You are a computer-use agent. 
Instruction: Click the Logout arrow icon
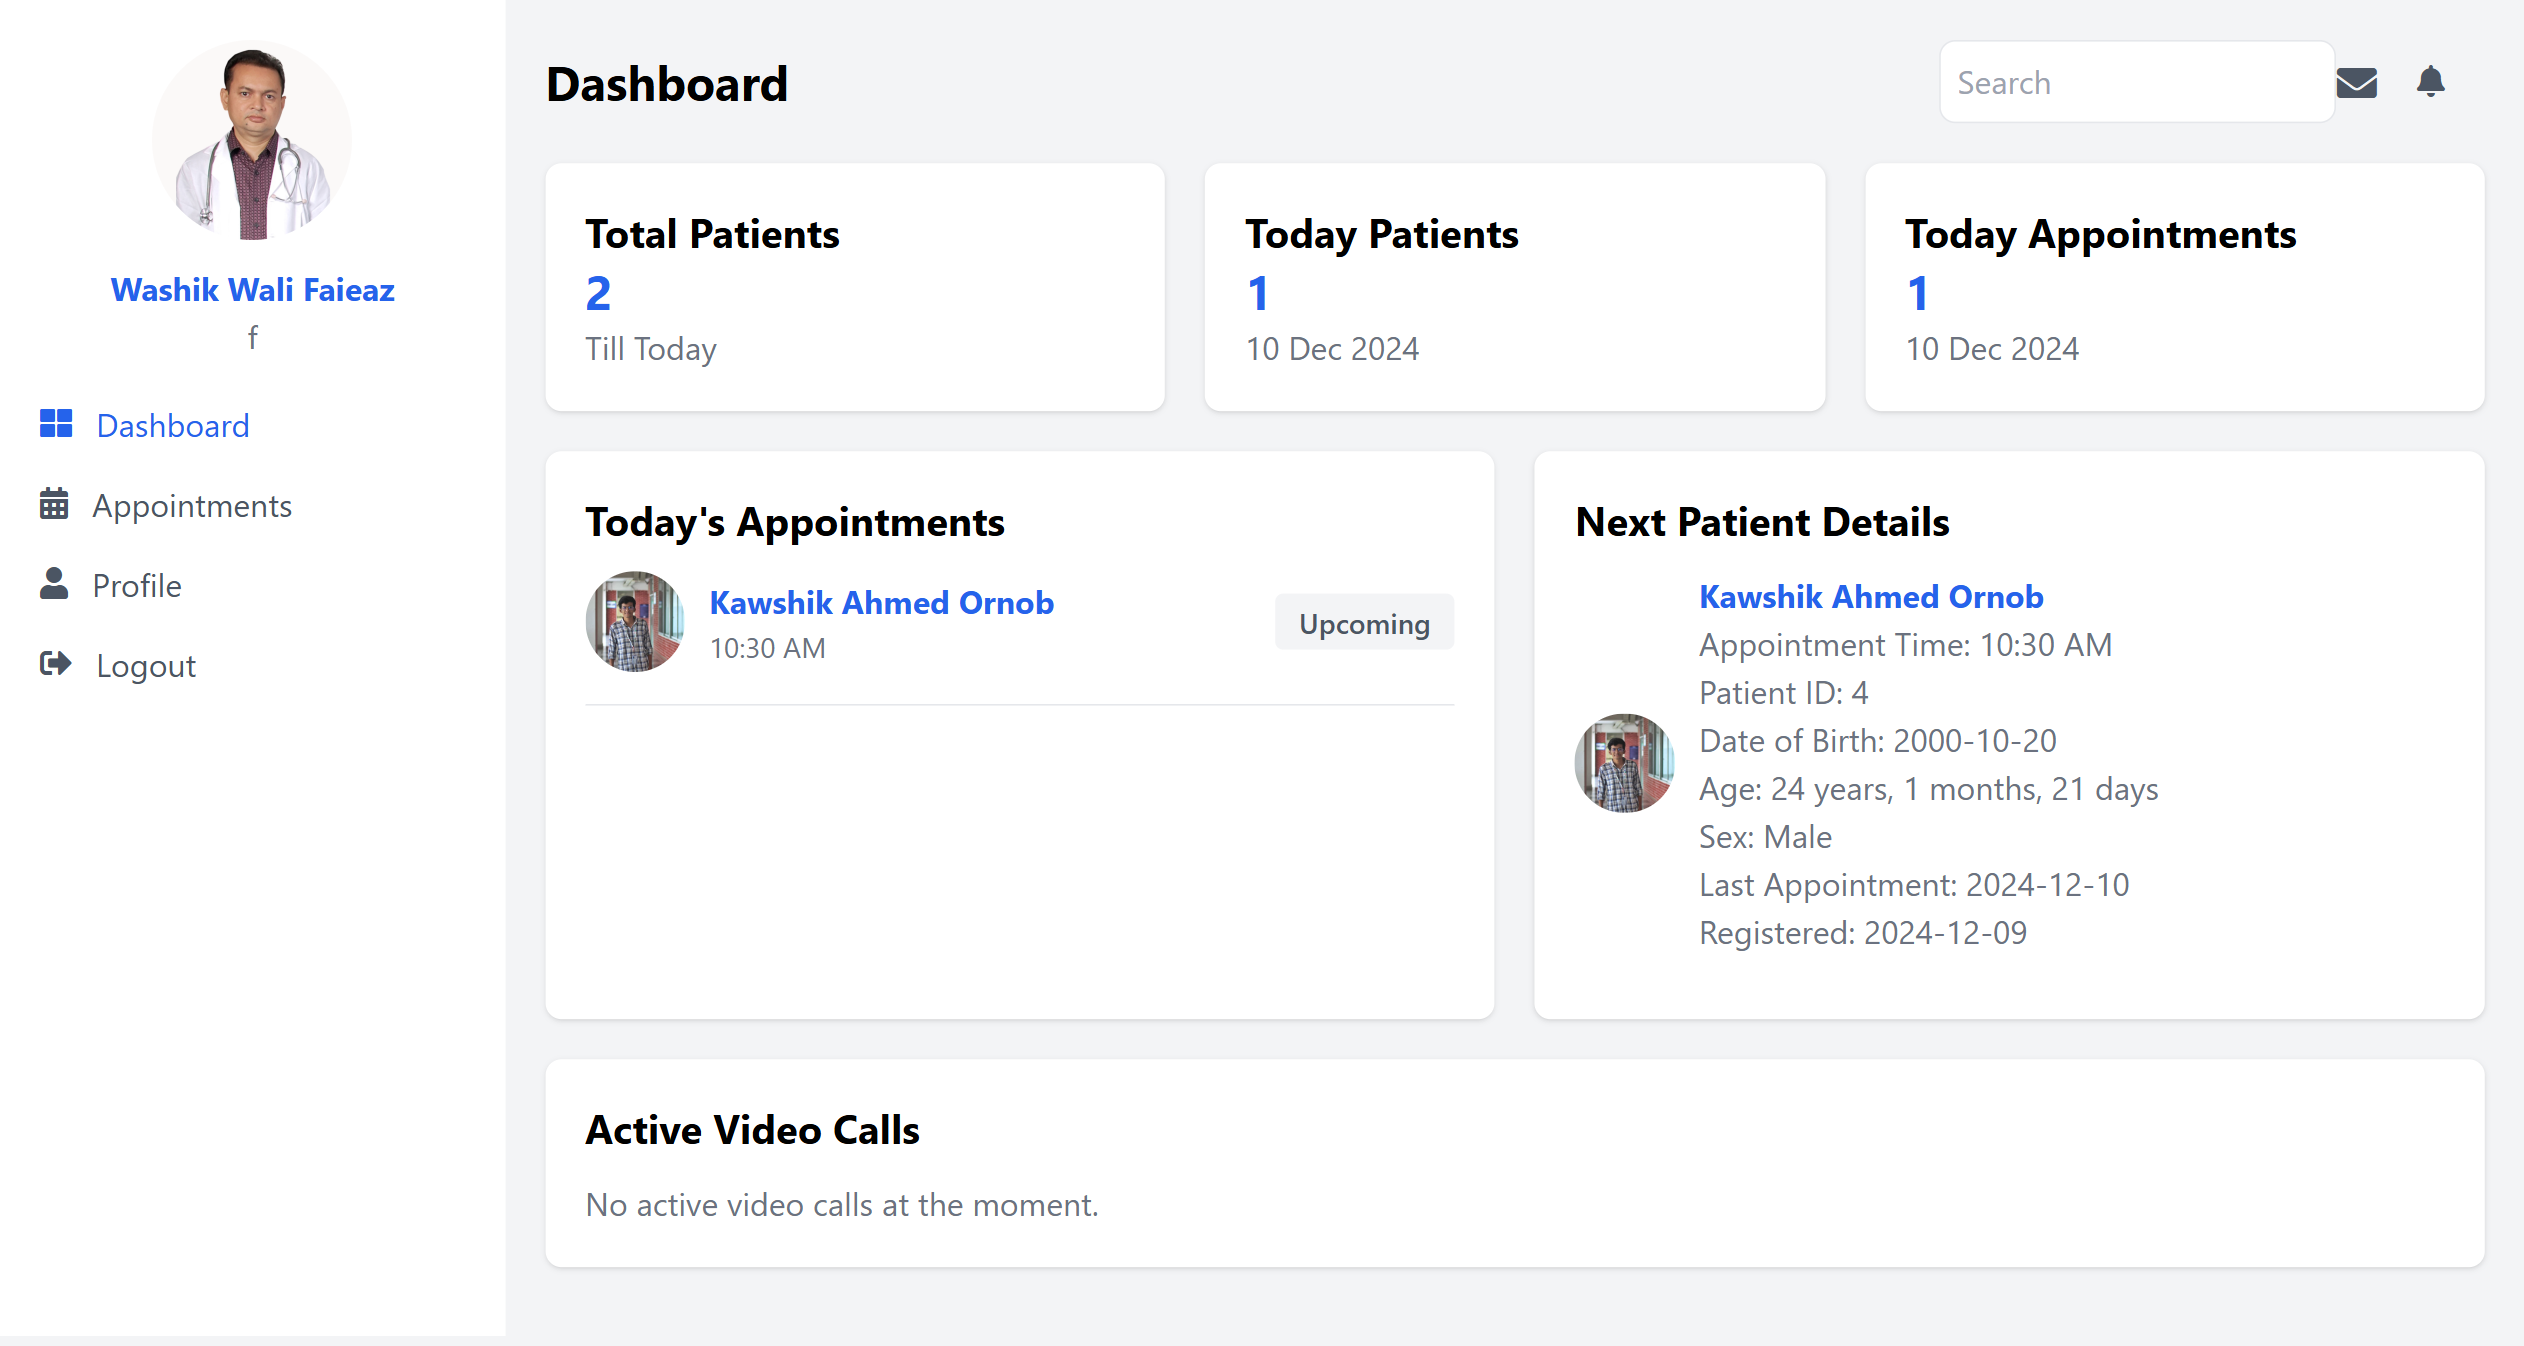55,663
